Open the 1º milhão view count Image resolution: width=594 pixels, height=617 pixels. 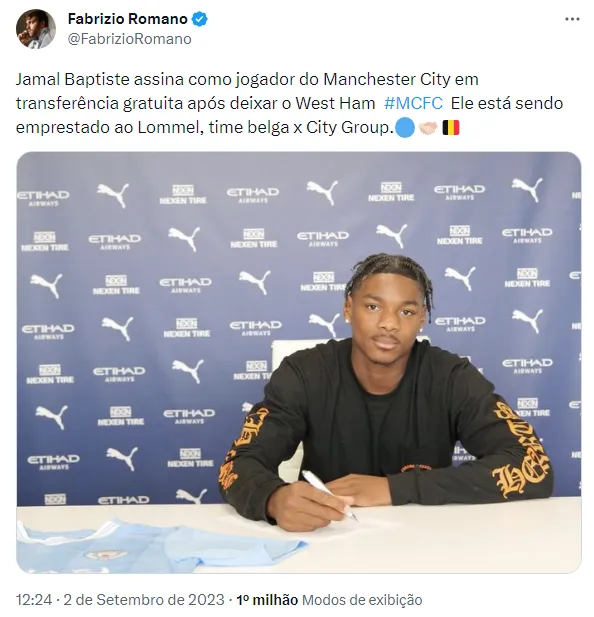(x=267, y=600)
